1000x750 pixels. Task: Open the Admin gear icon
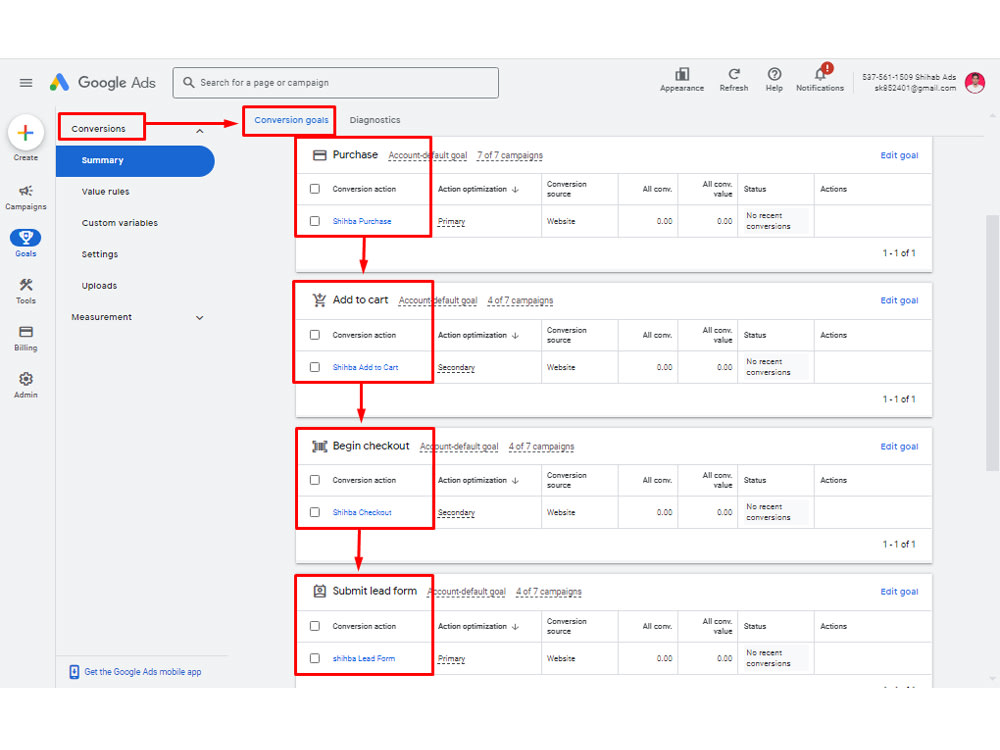pyautogui.click(x=26, y=379)
